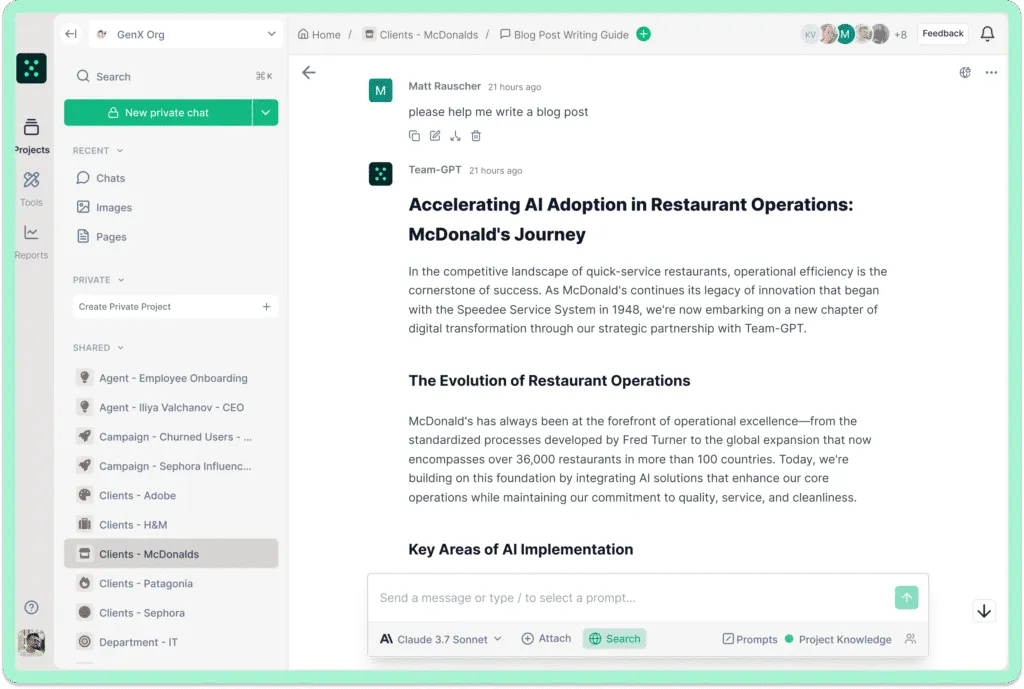Collapse the RECENT section
Screen dimensions: 1024x689
coord(98,150)
